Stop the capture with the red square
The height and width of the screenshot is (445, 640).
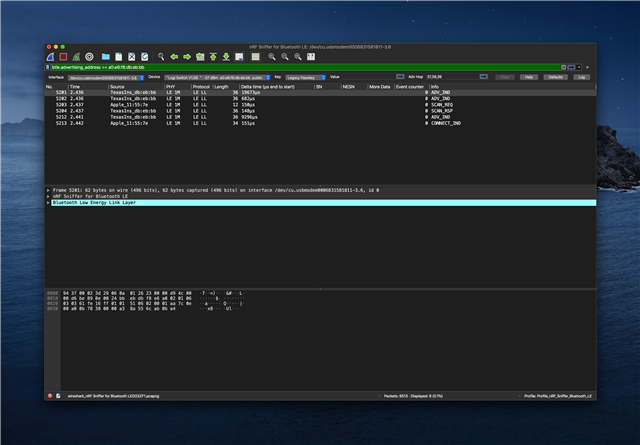point(63,57)
